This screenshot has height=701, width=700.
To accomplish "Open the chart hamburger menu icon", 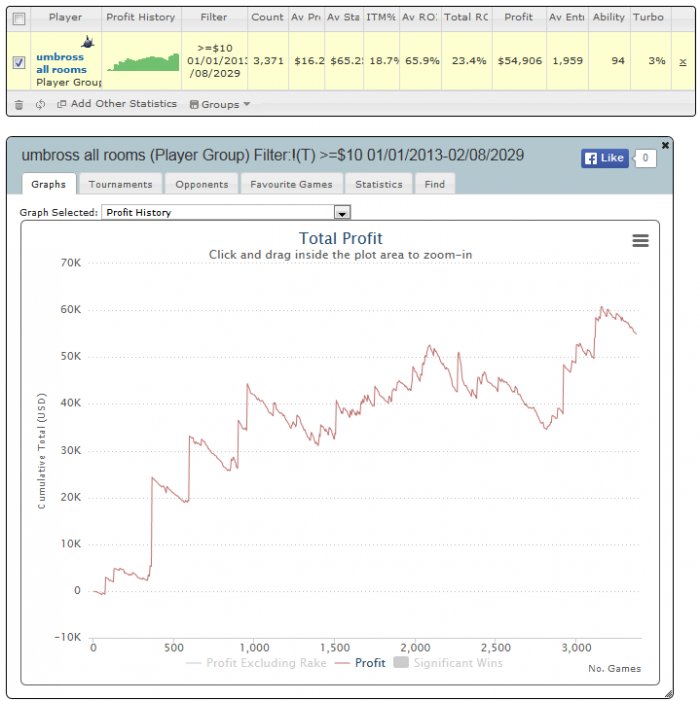I will click(x=640, y=241).
